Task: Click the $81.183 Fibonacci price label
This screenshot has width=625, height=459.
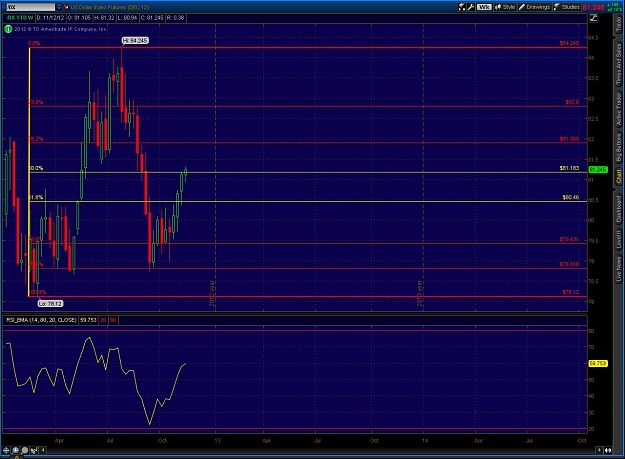Action: coord(569,168)
